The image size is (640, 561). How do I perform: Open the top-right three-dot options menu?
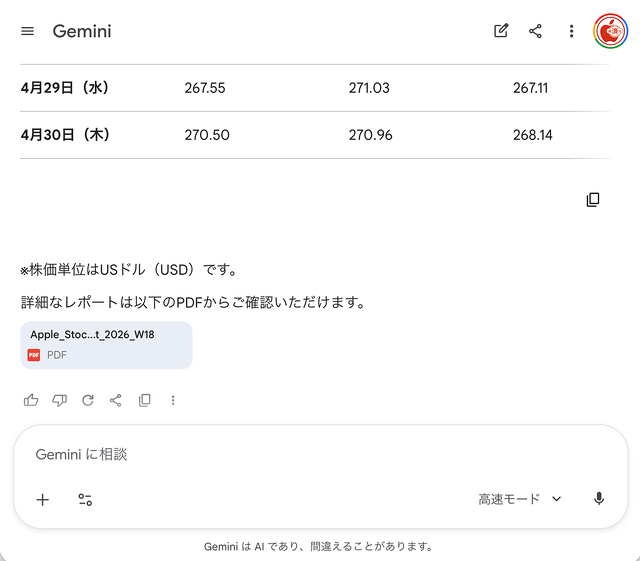[571, 31]
